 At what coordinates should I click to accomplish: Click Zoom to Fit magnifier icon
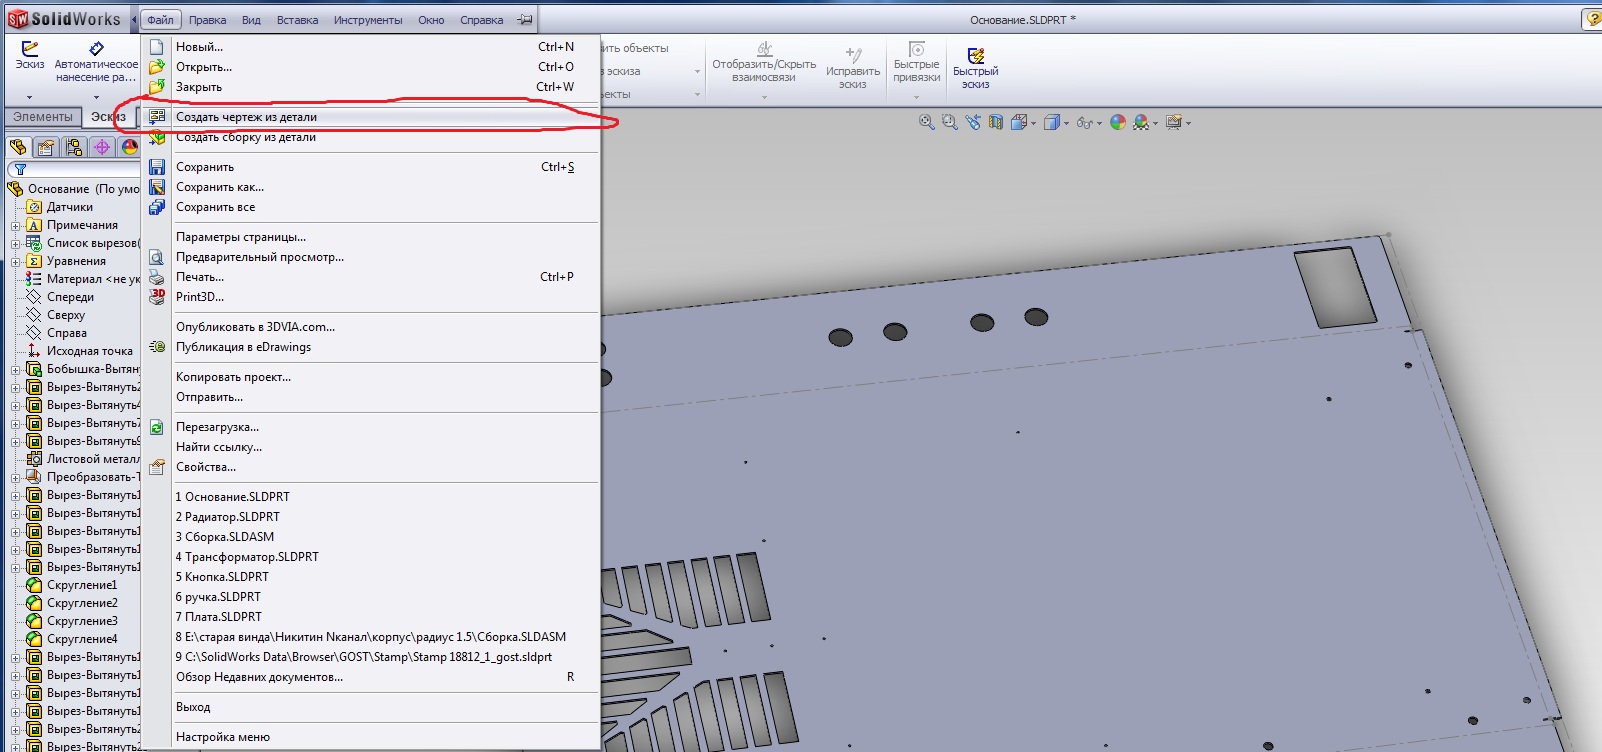coord(927,122)
